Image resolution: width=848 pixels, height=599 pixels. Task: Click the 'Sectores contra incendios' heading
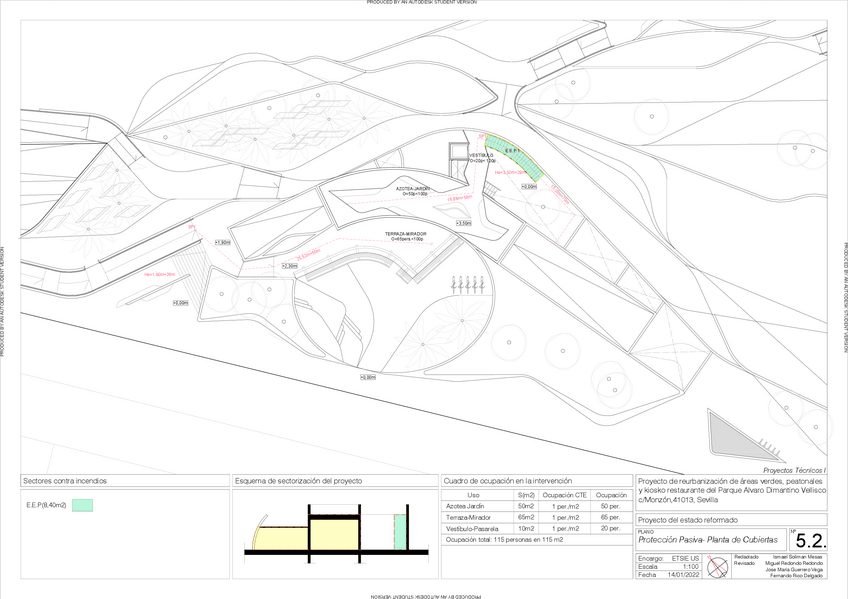[x=65, y=481]
